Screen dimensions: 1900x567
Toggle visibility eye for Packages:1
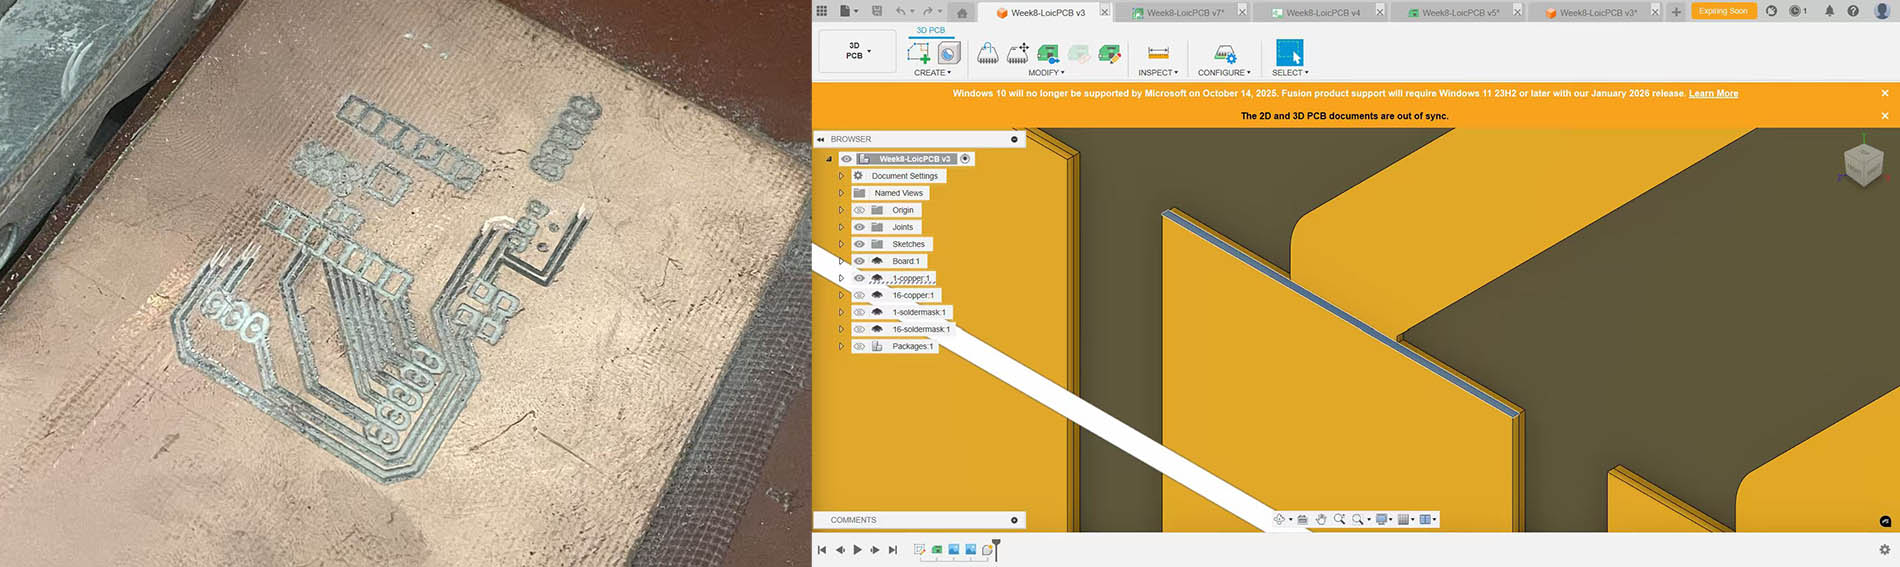coord(859,346)
